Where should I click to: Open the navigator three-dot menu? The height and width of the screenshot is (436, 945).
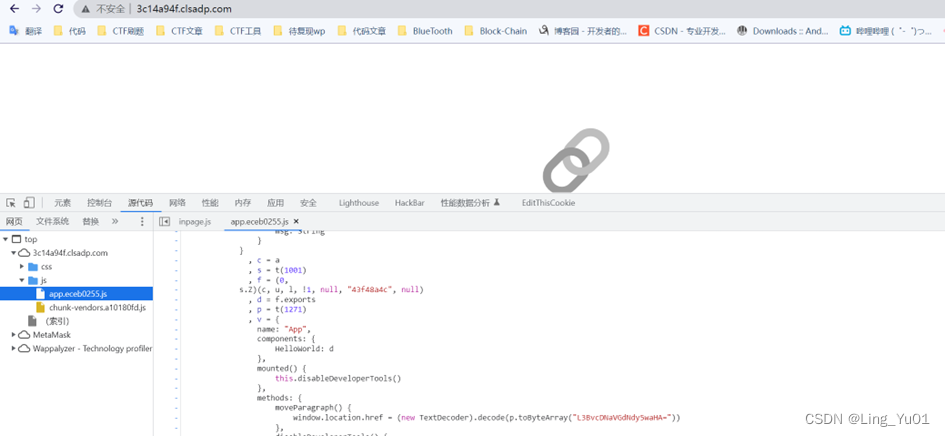142,221
